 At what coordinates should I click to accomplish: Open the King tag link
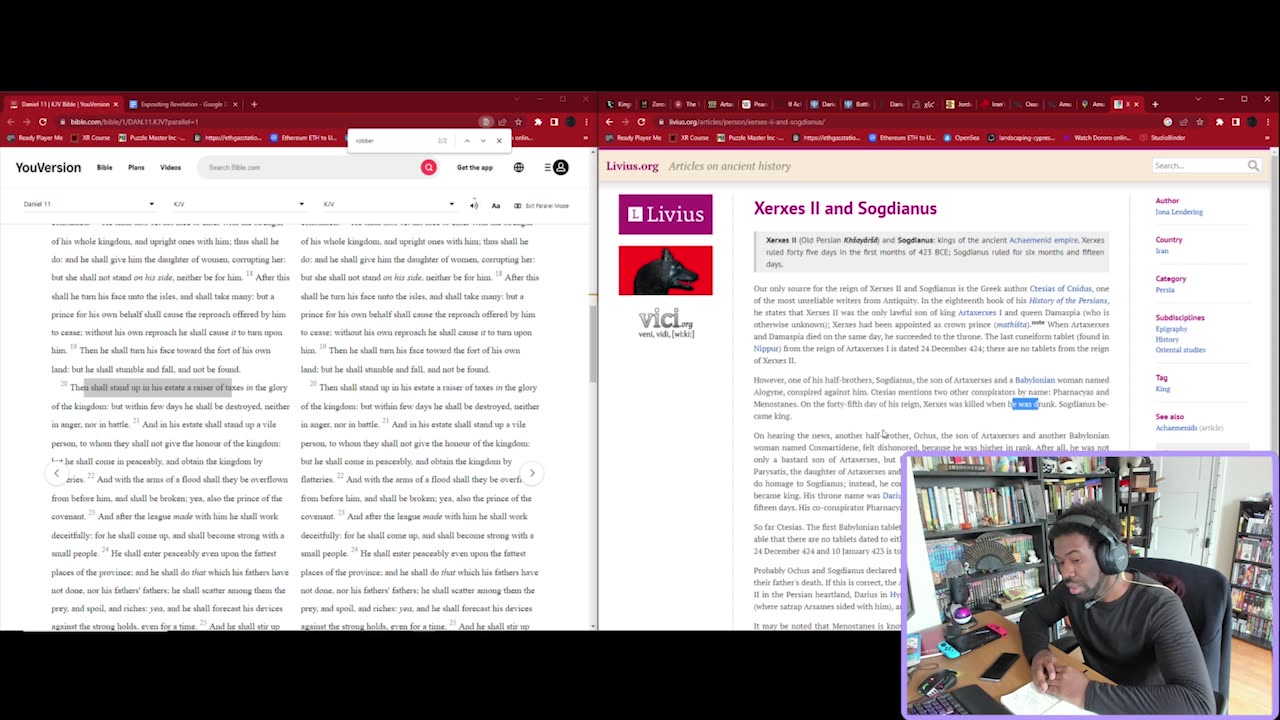click(x=1162, y=389)
